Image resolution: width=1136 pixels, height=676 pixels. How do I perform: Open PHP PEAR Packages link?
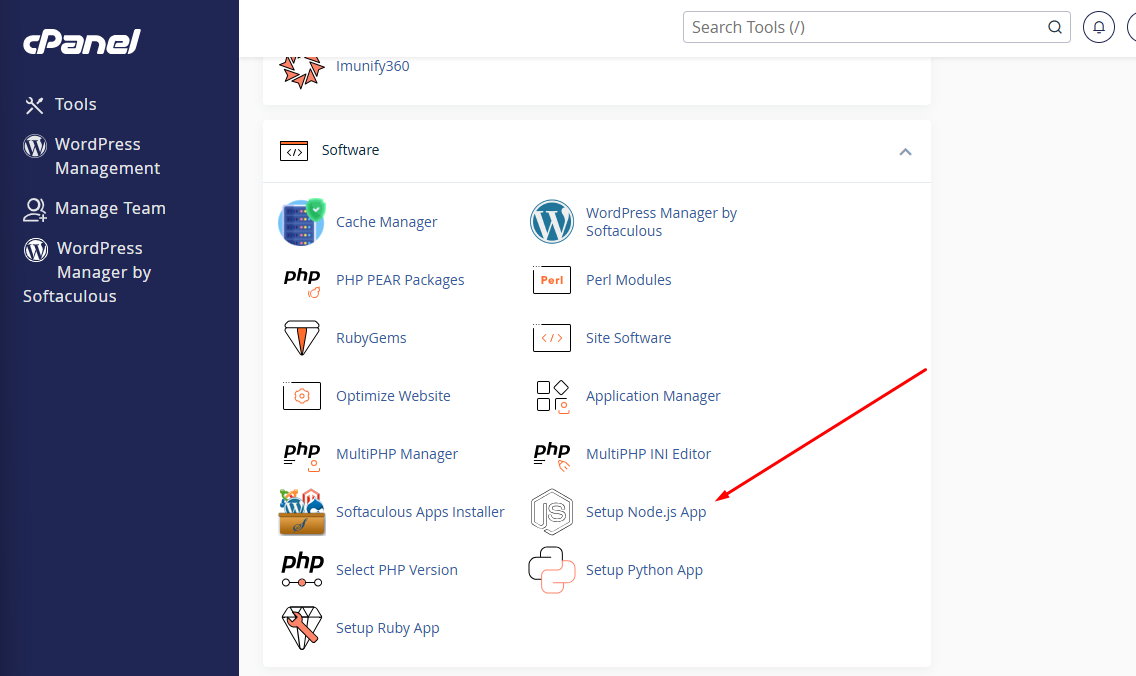(x=400, y=280)
